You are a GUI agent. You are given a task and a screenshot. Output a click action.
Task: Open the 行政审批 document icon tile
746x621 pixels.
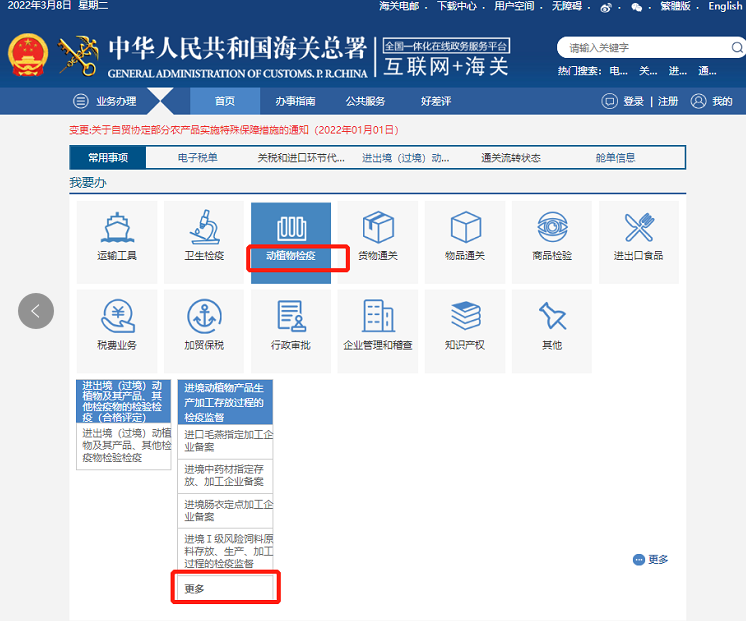[x=291, y=331]
